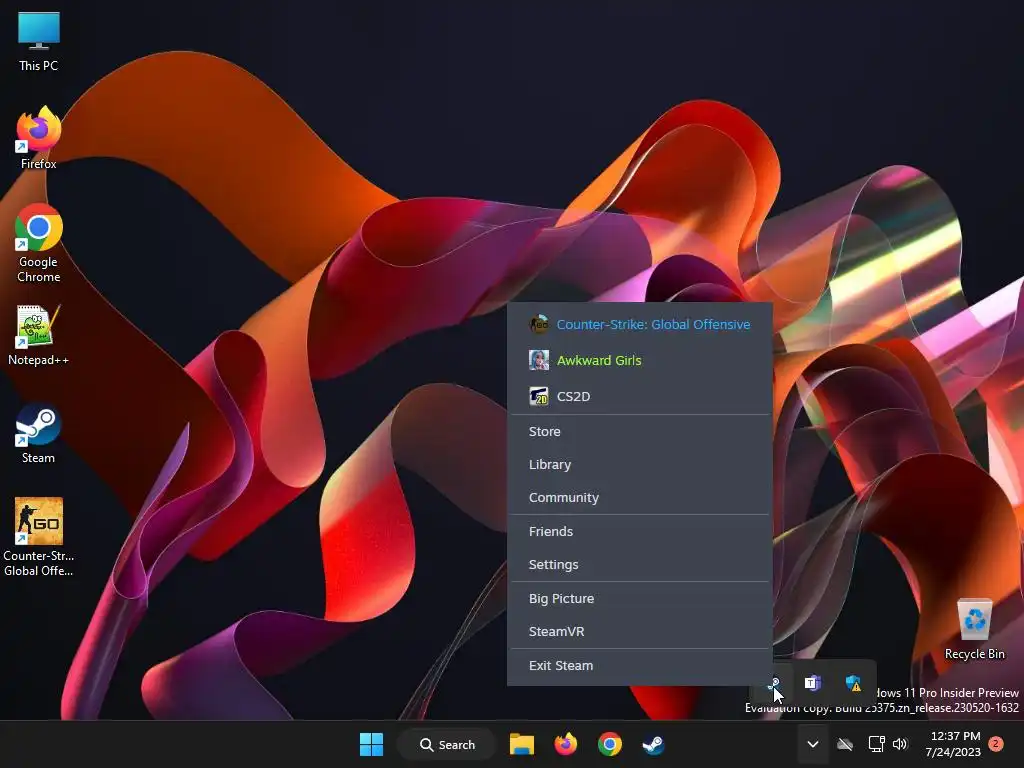
Task: Open Steam Settings from tray menu
Action: 639,564
